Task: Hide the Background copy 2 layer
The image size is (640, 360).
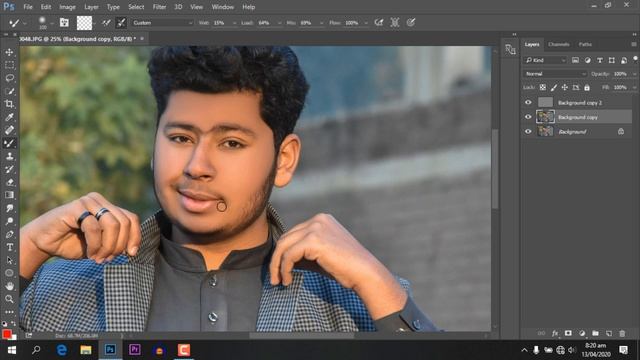Action: click(528, 102)
